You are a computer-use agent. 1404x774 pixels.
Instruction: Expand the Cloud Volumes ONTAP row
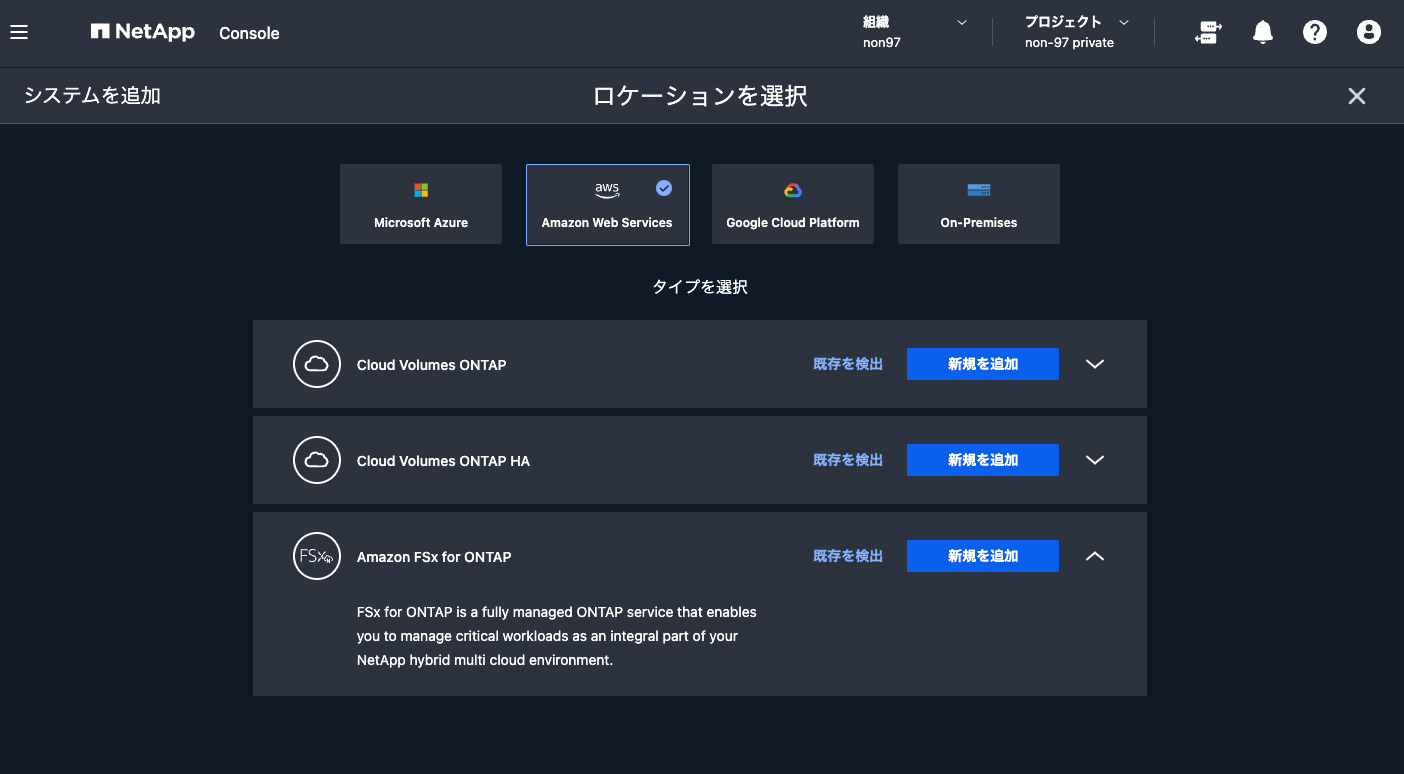[1095, 364]
